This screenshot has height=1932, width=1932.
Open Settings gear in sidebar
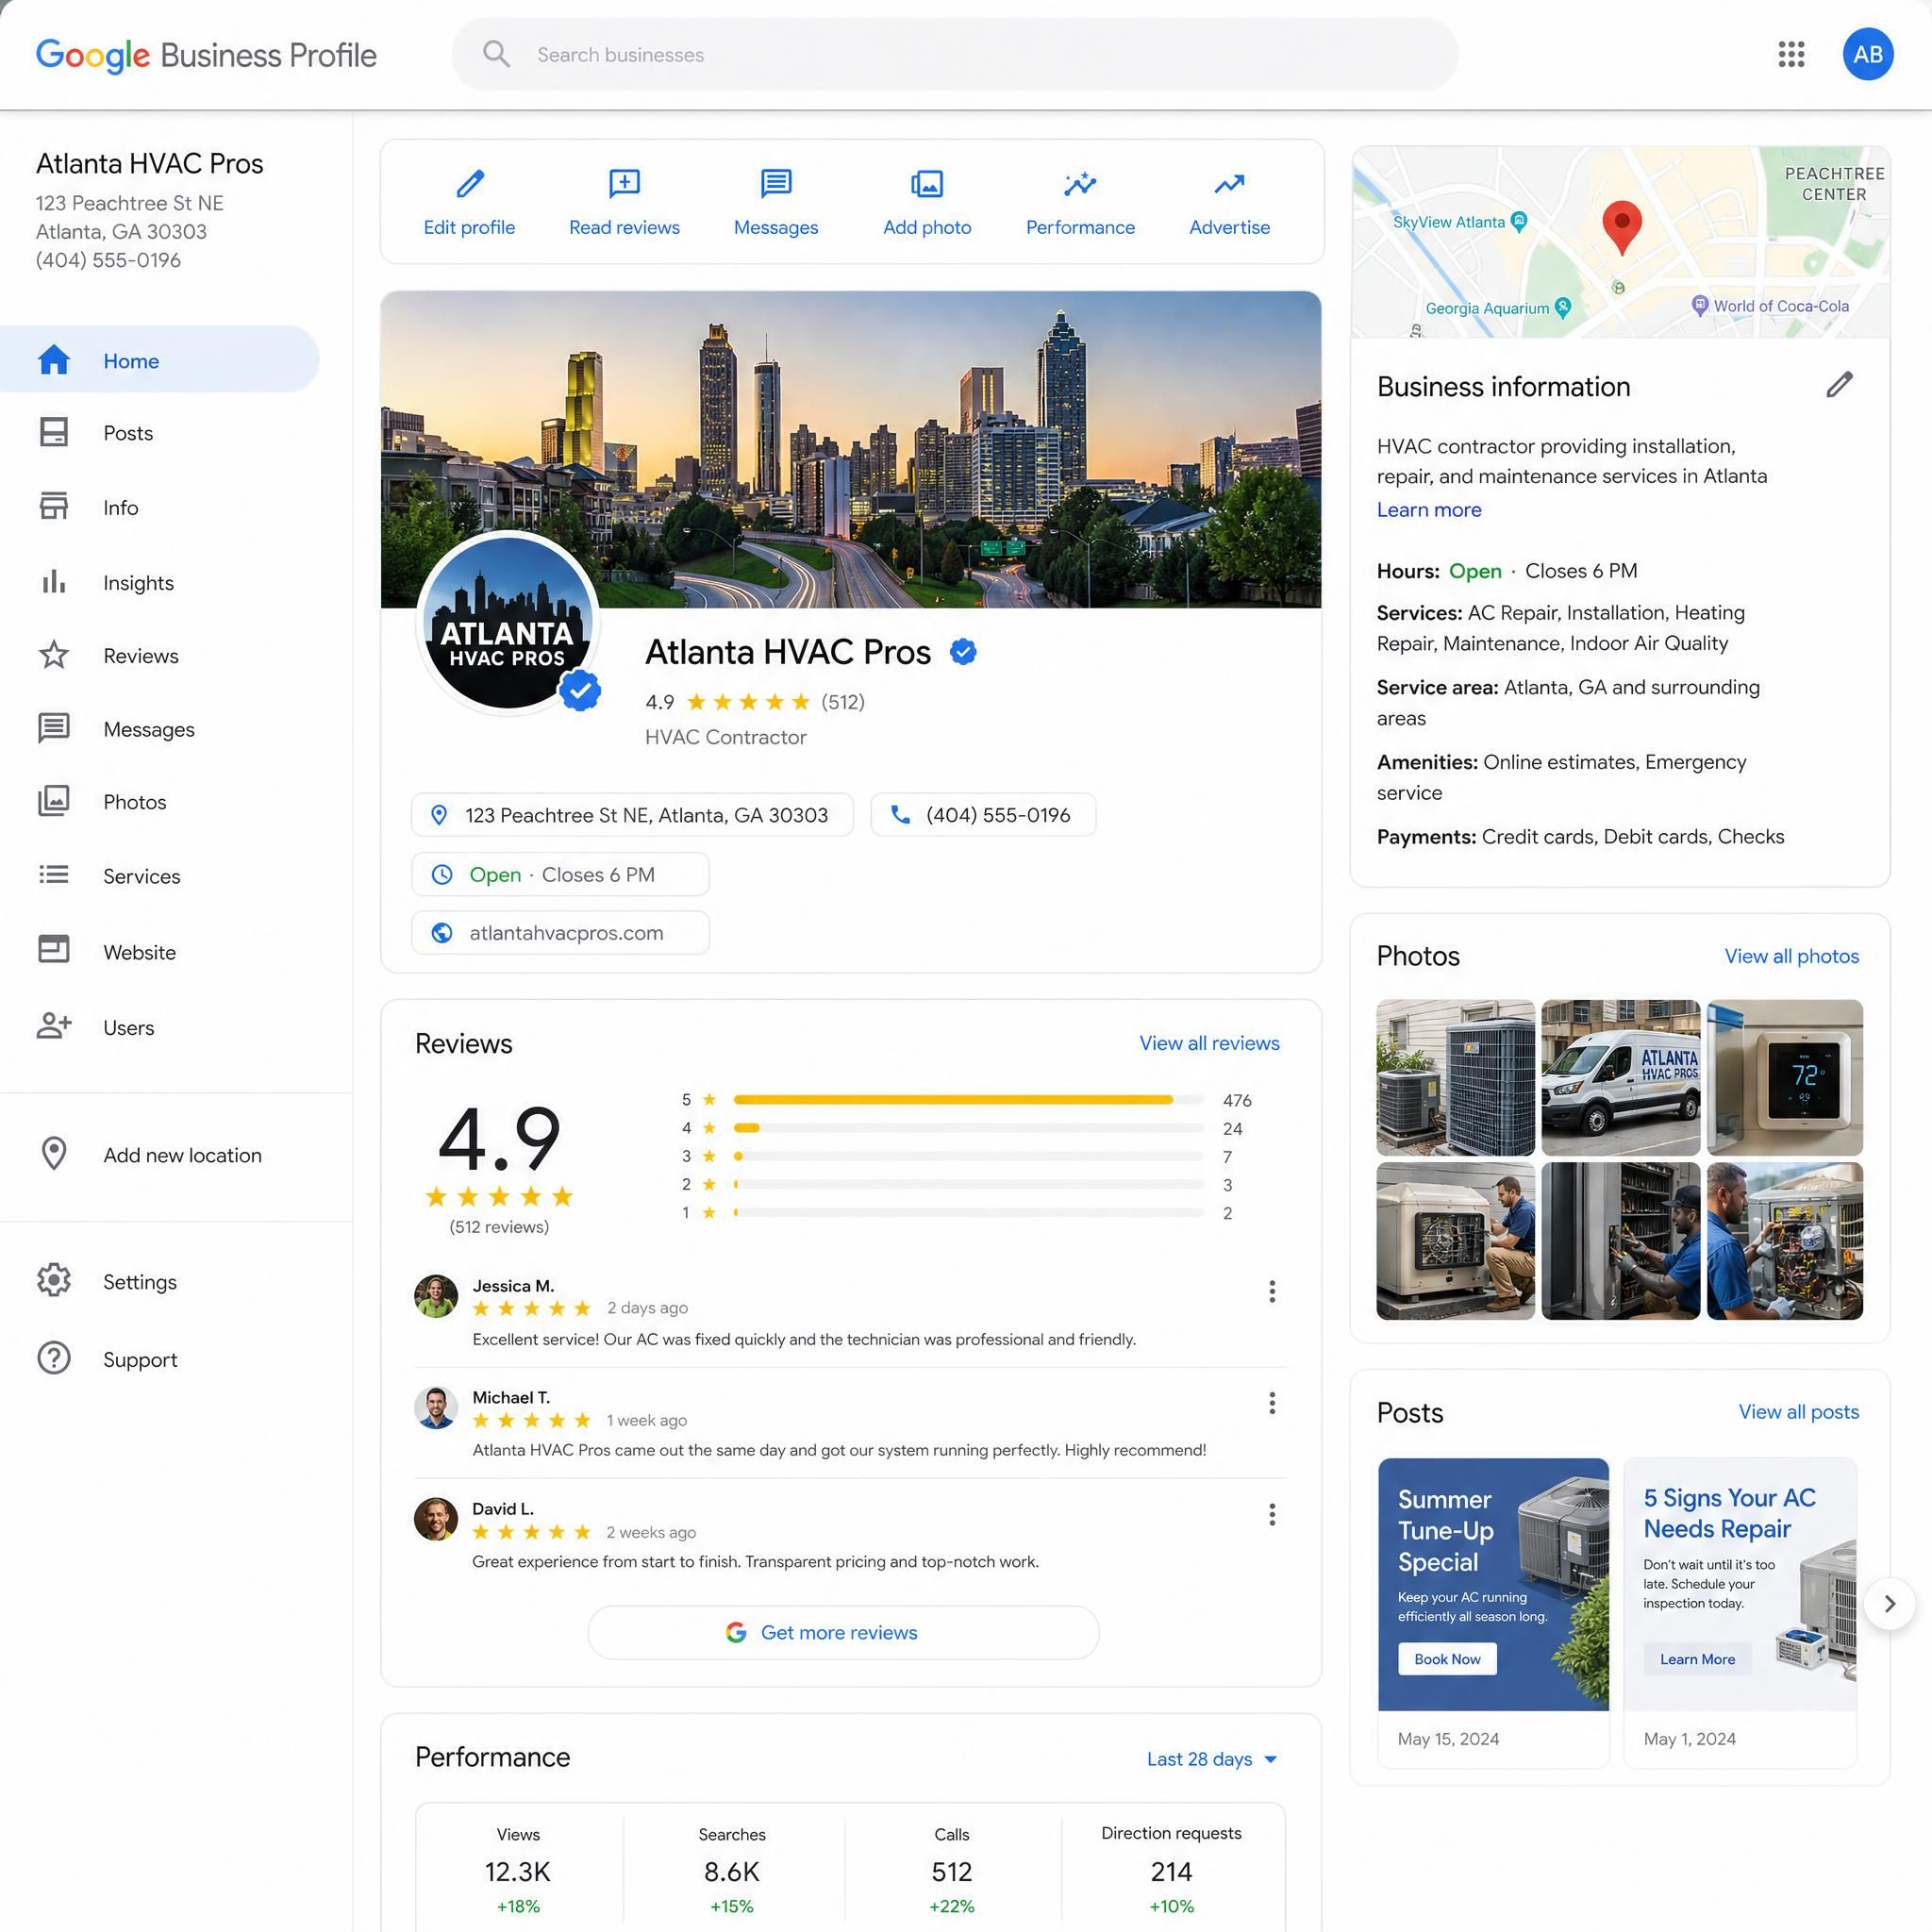pos(54,1280)
